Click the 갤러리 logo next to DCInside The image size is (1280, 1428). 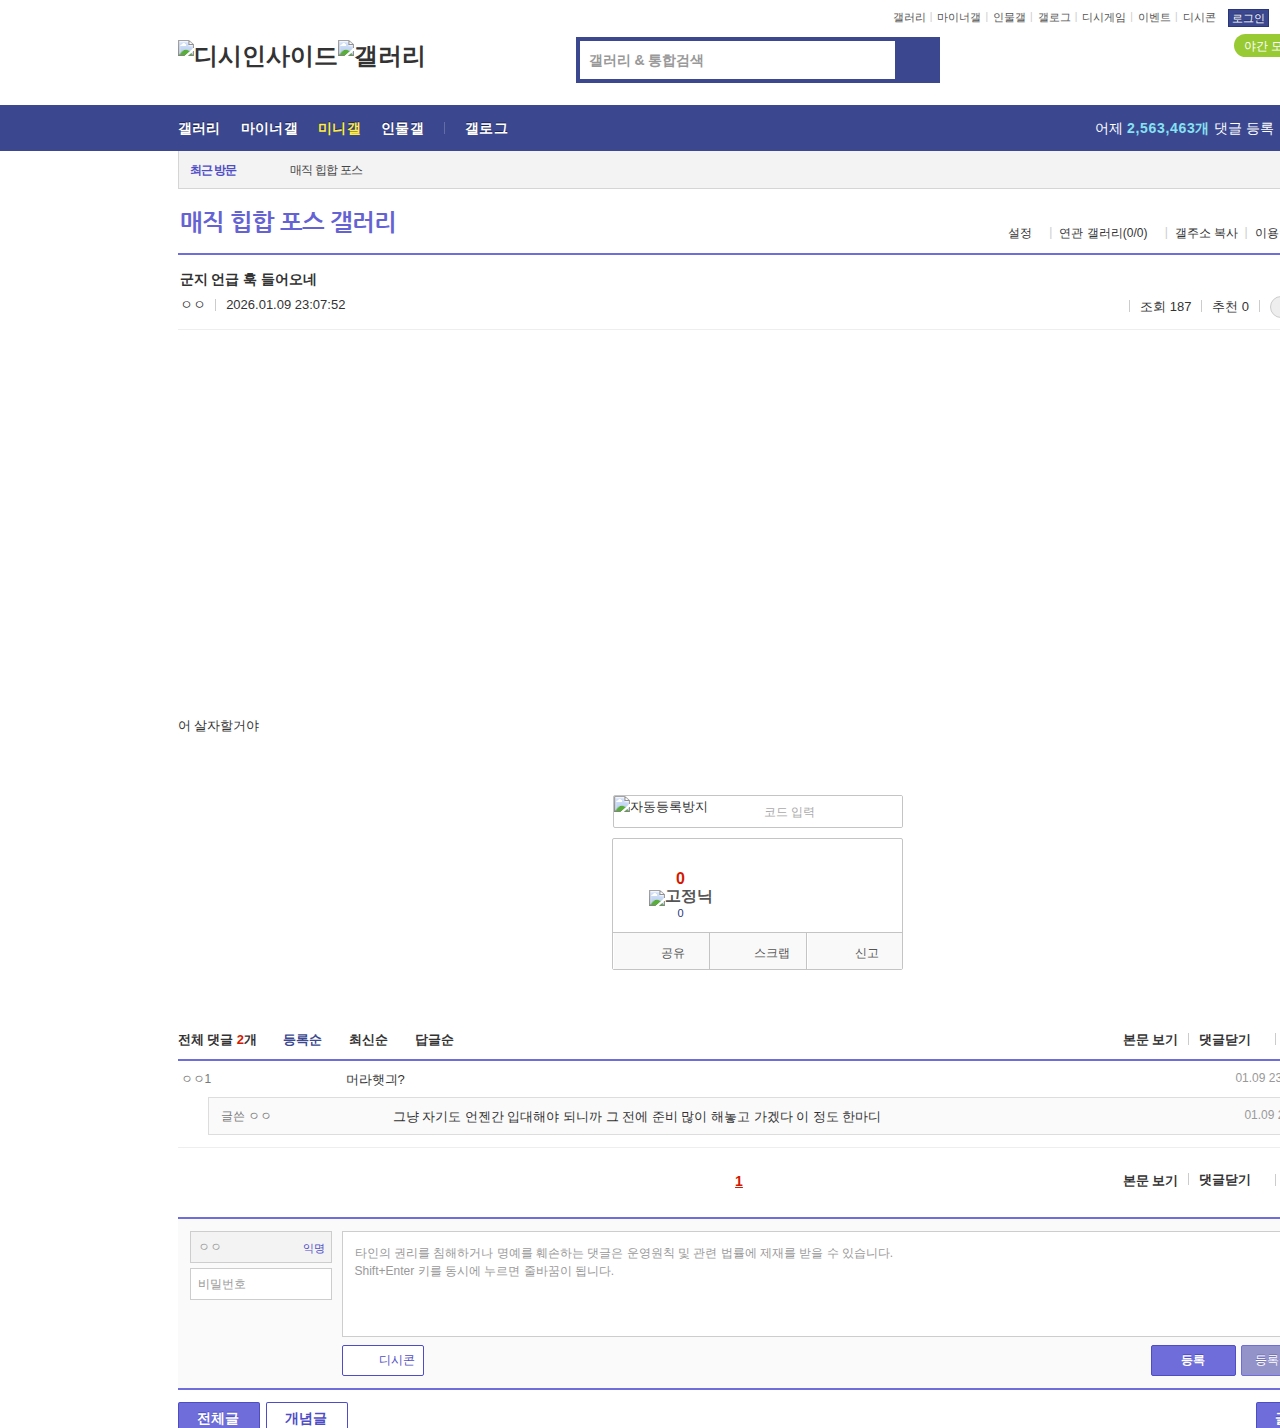point(381,55)
